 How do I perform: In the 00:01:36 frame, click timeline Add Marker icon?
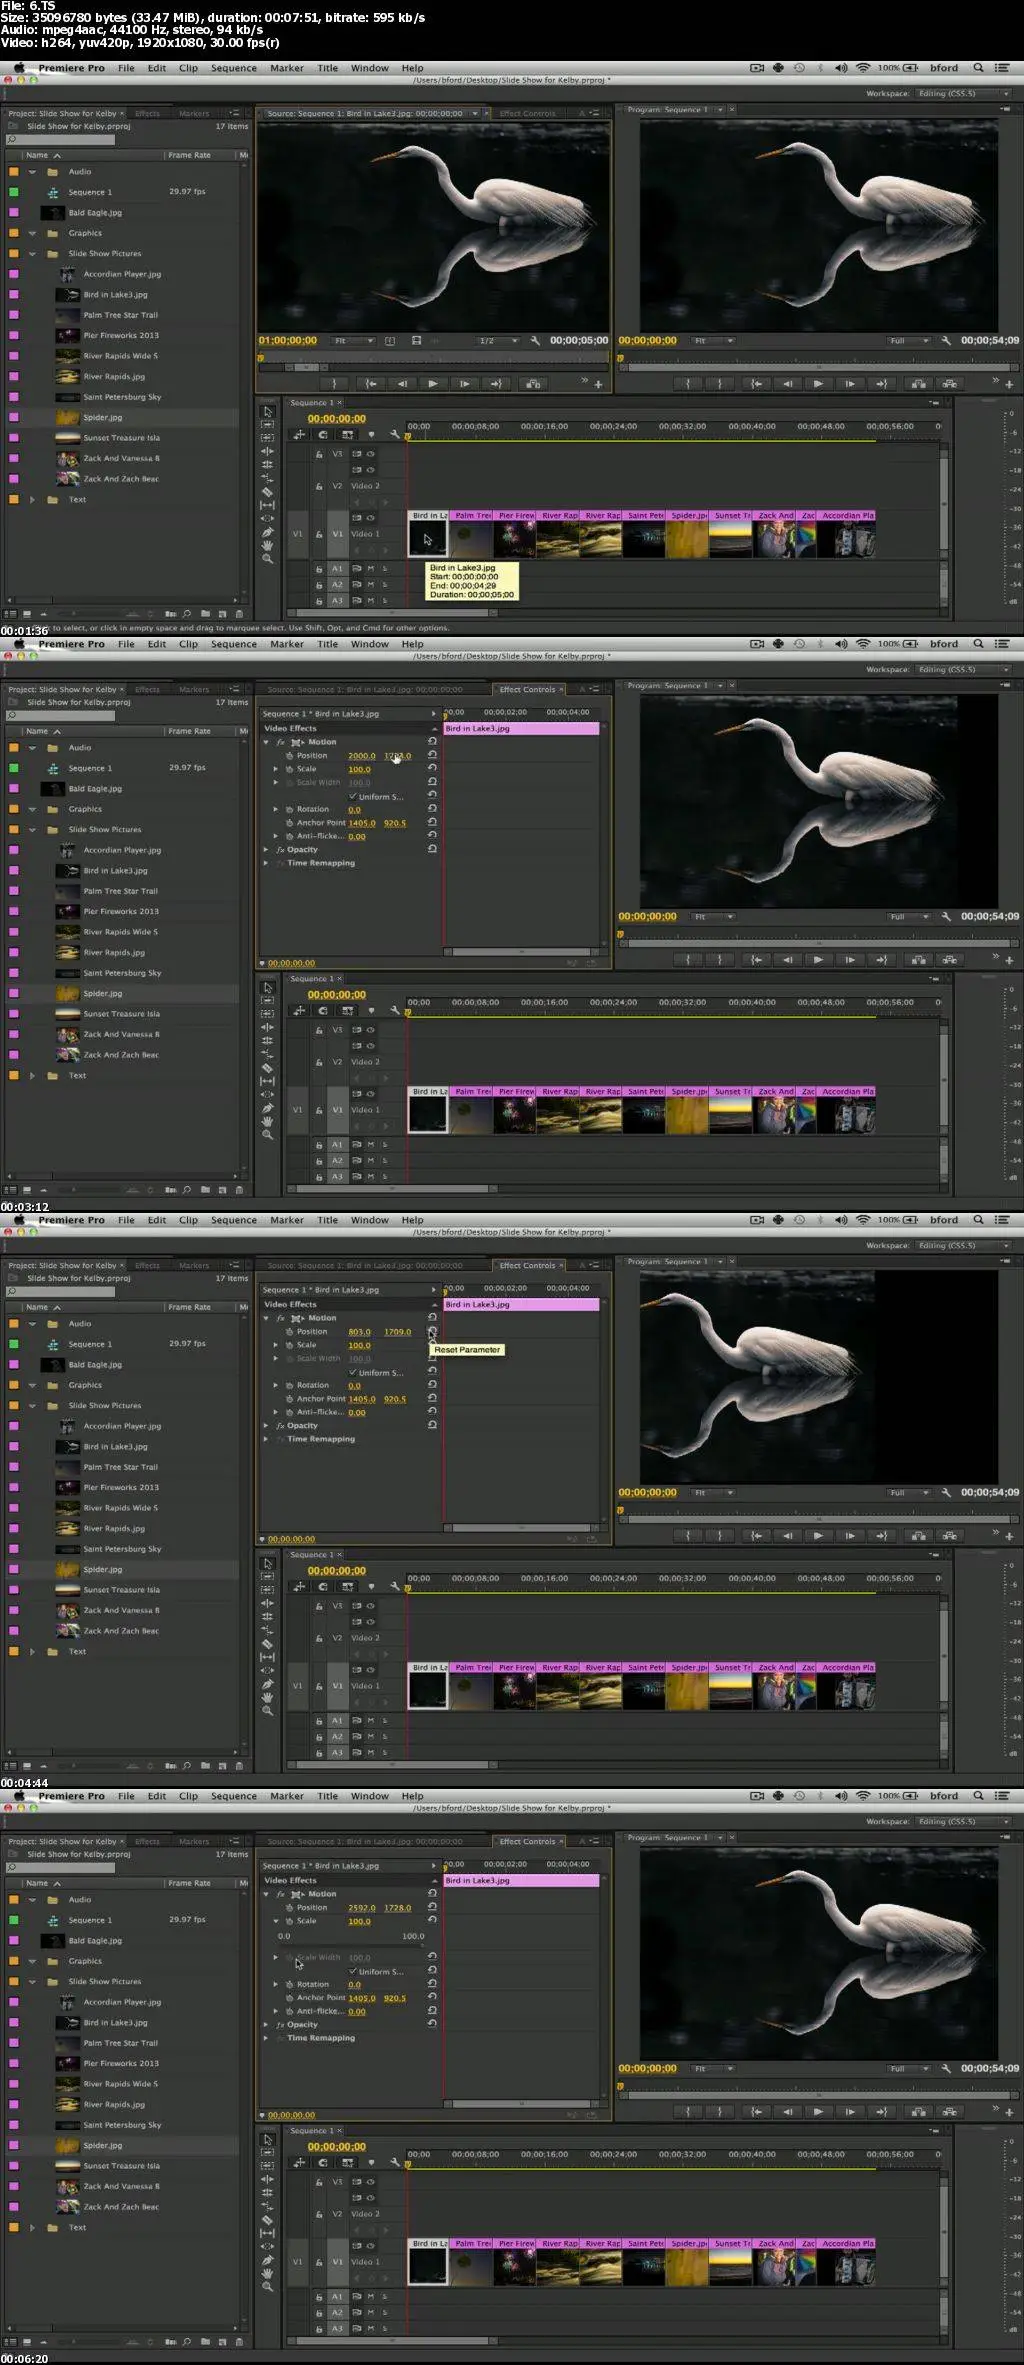tap(371, 434)
